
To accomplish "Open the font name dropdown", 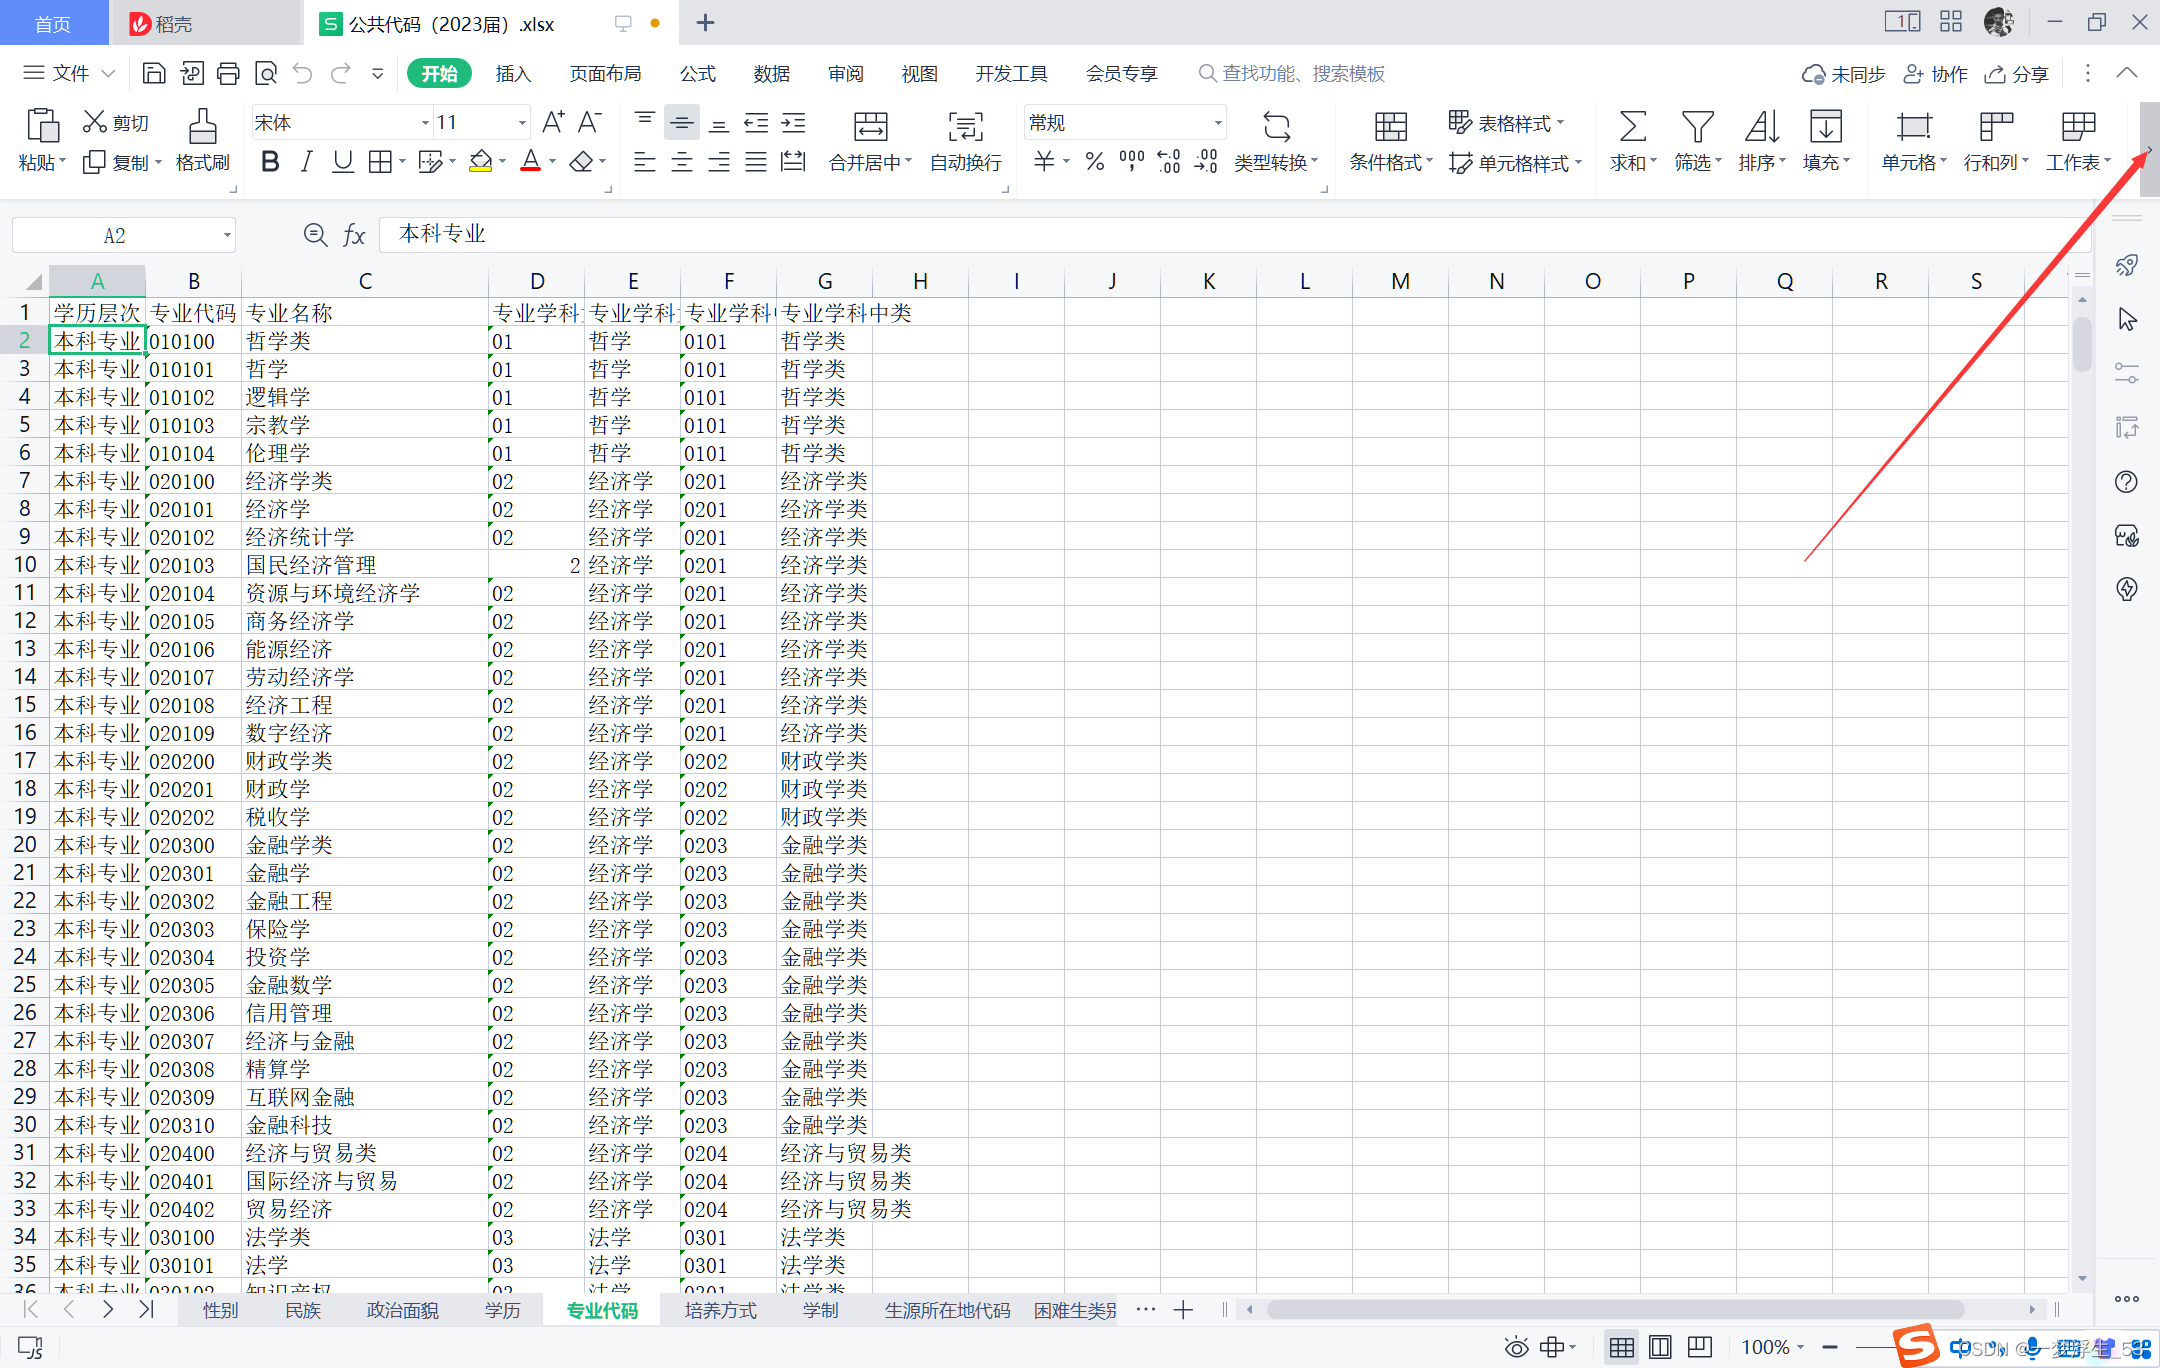I will pyautogui.click(x=426, y=121).
